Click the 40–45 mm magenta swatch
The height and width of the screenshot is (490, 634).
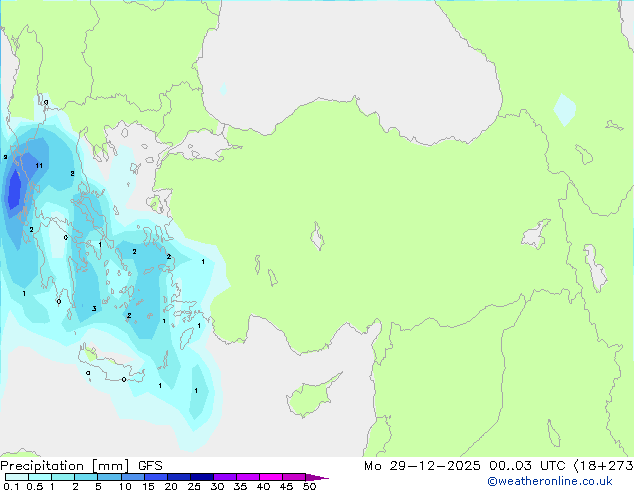click(x=271, y=477)
